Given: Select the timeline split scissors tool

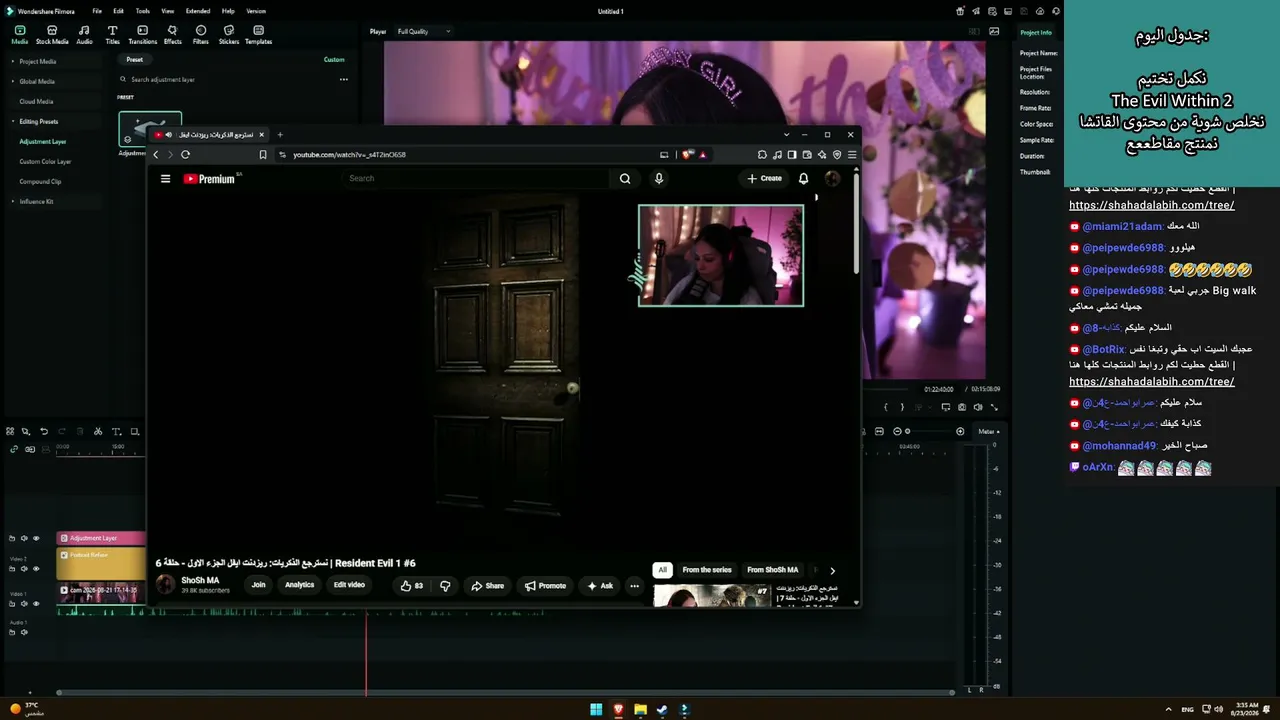Looking at the screenshot, I should [x=98, y=432].
